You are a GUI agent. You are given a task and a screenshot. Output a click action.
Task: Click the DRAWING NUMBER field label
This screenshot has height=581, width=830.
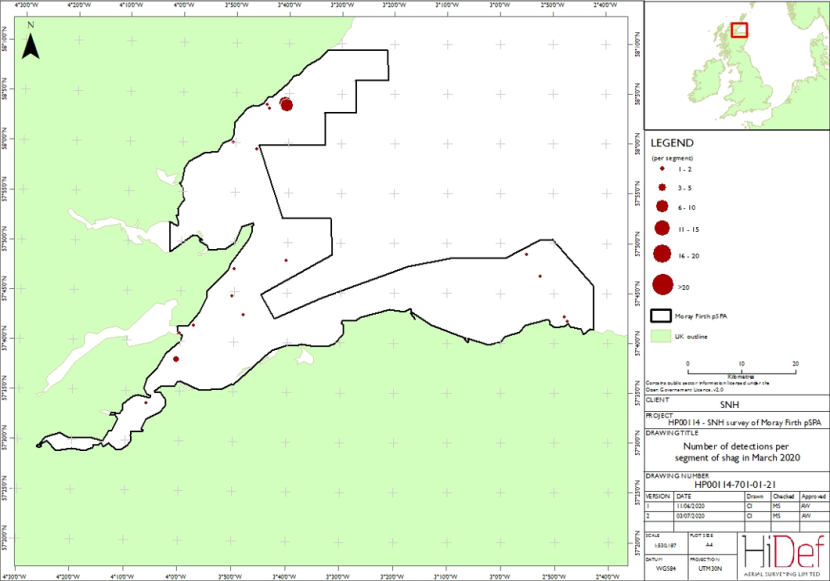point(677,476)
